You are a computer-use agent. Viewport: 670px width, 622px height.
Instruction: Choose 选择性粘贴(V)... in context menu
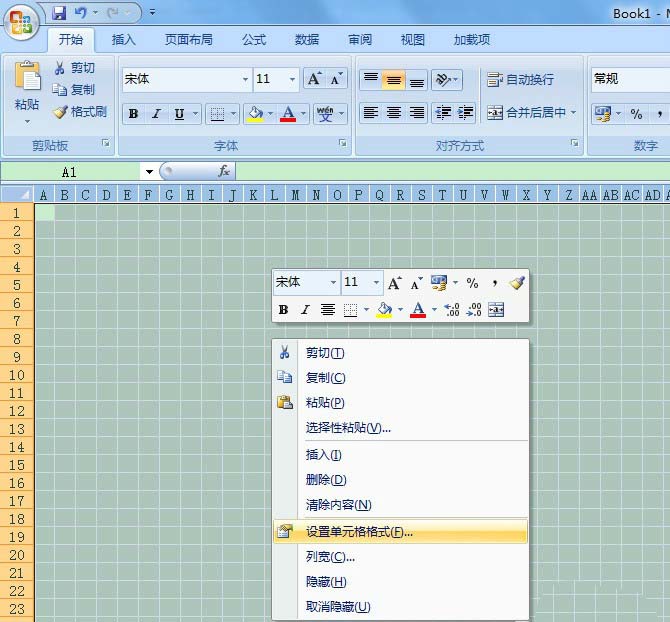(400, 427)
